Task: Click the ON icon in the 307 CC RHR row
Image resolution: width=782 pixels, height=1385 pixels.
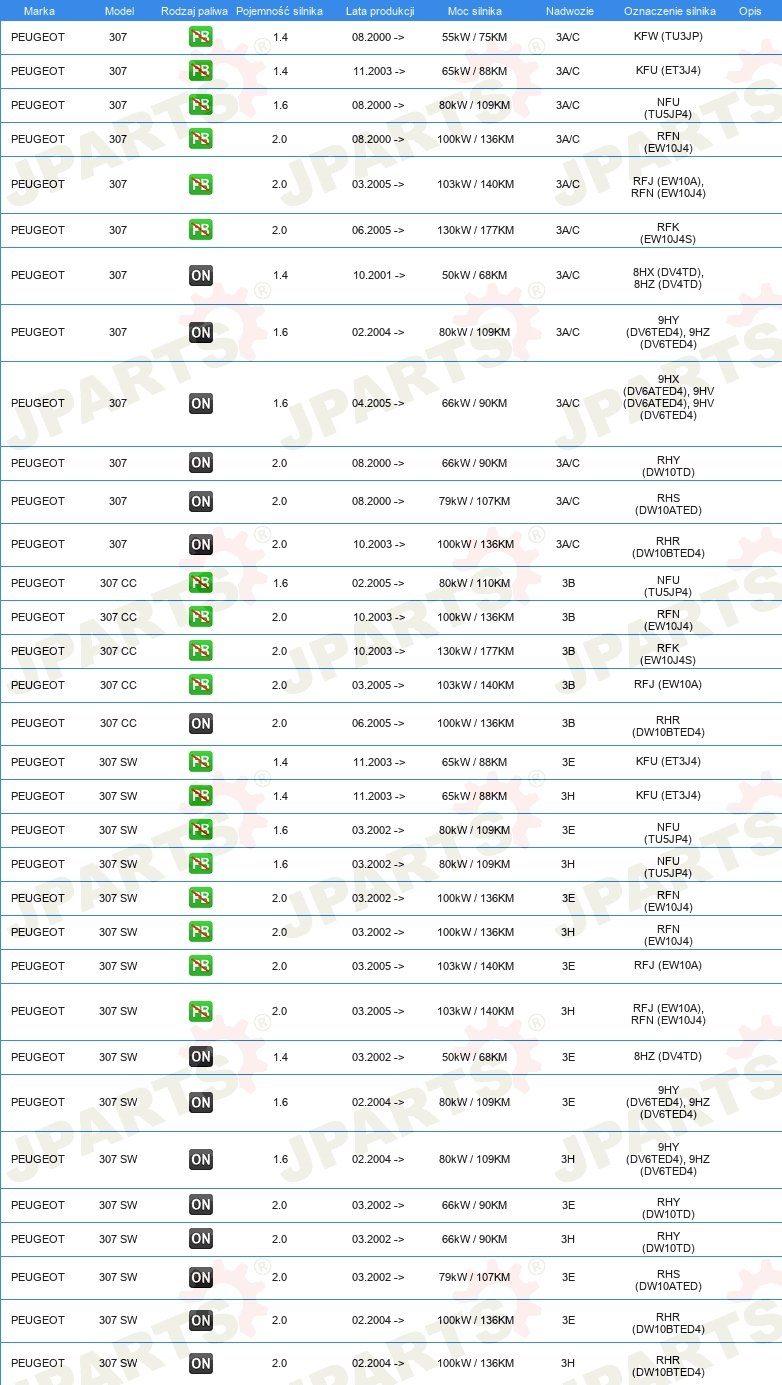Action: pyautogui.click(x=201, y=723)
